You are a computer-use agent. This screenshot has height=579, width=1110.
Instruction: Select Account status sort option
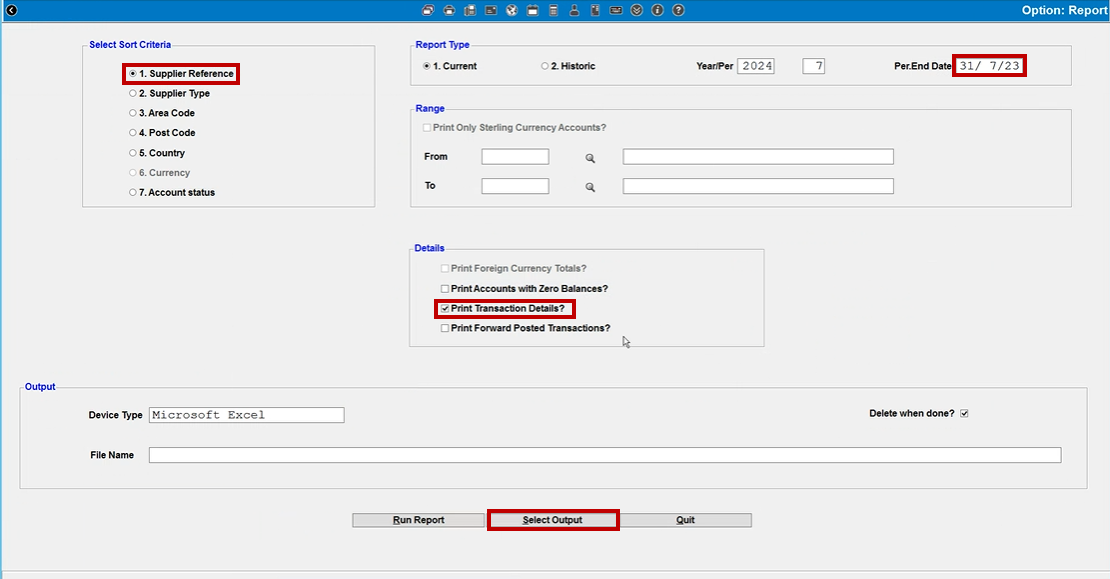click(171, 193)
